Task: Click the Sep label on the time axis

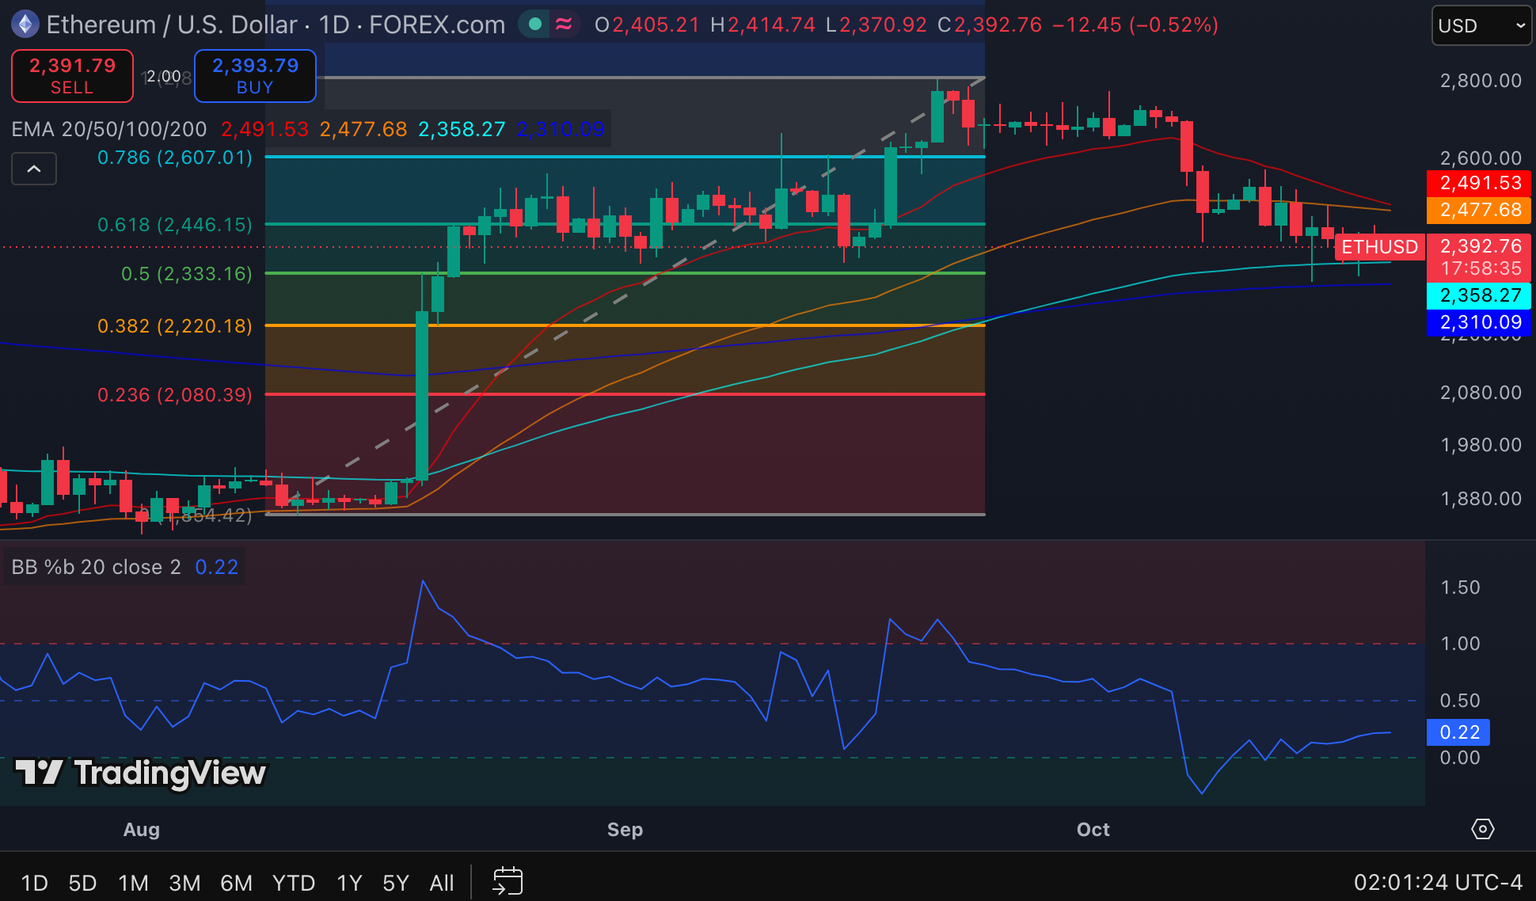Action: [625, 829]
